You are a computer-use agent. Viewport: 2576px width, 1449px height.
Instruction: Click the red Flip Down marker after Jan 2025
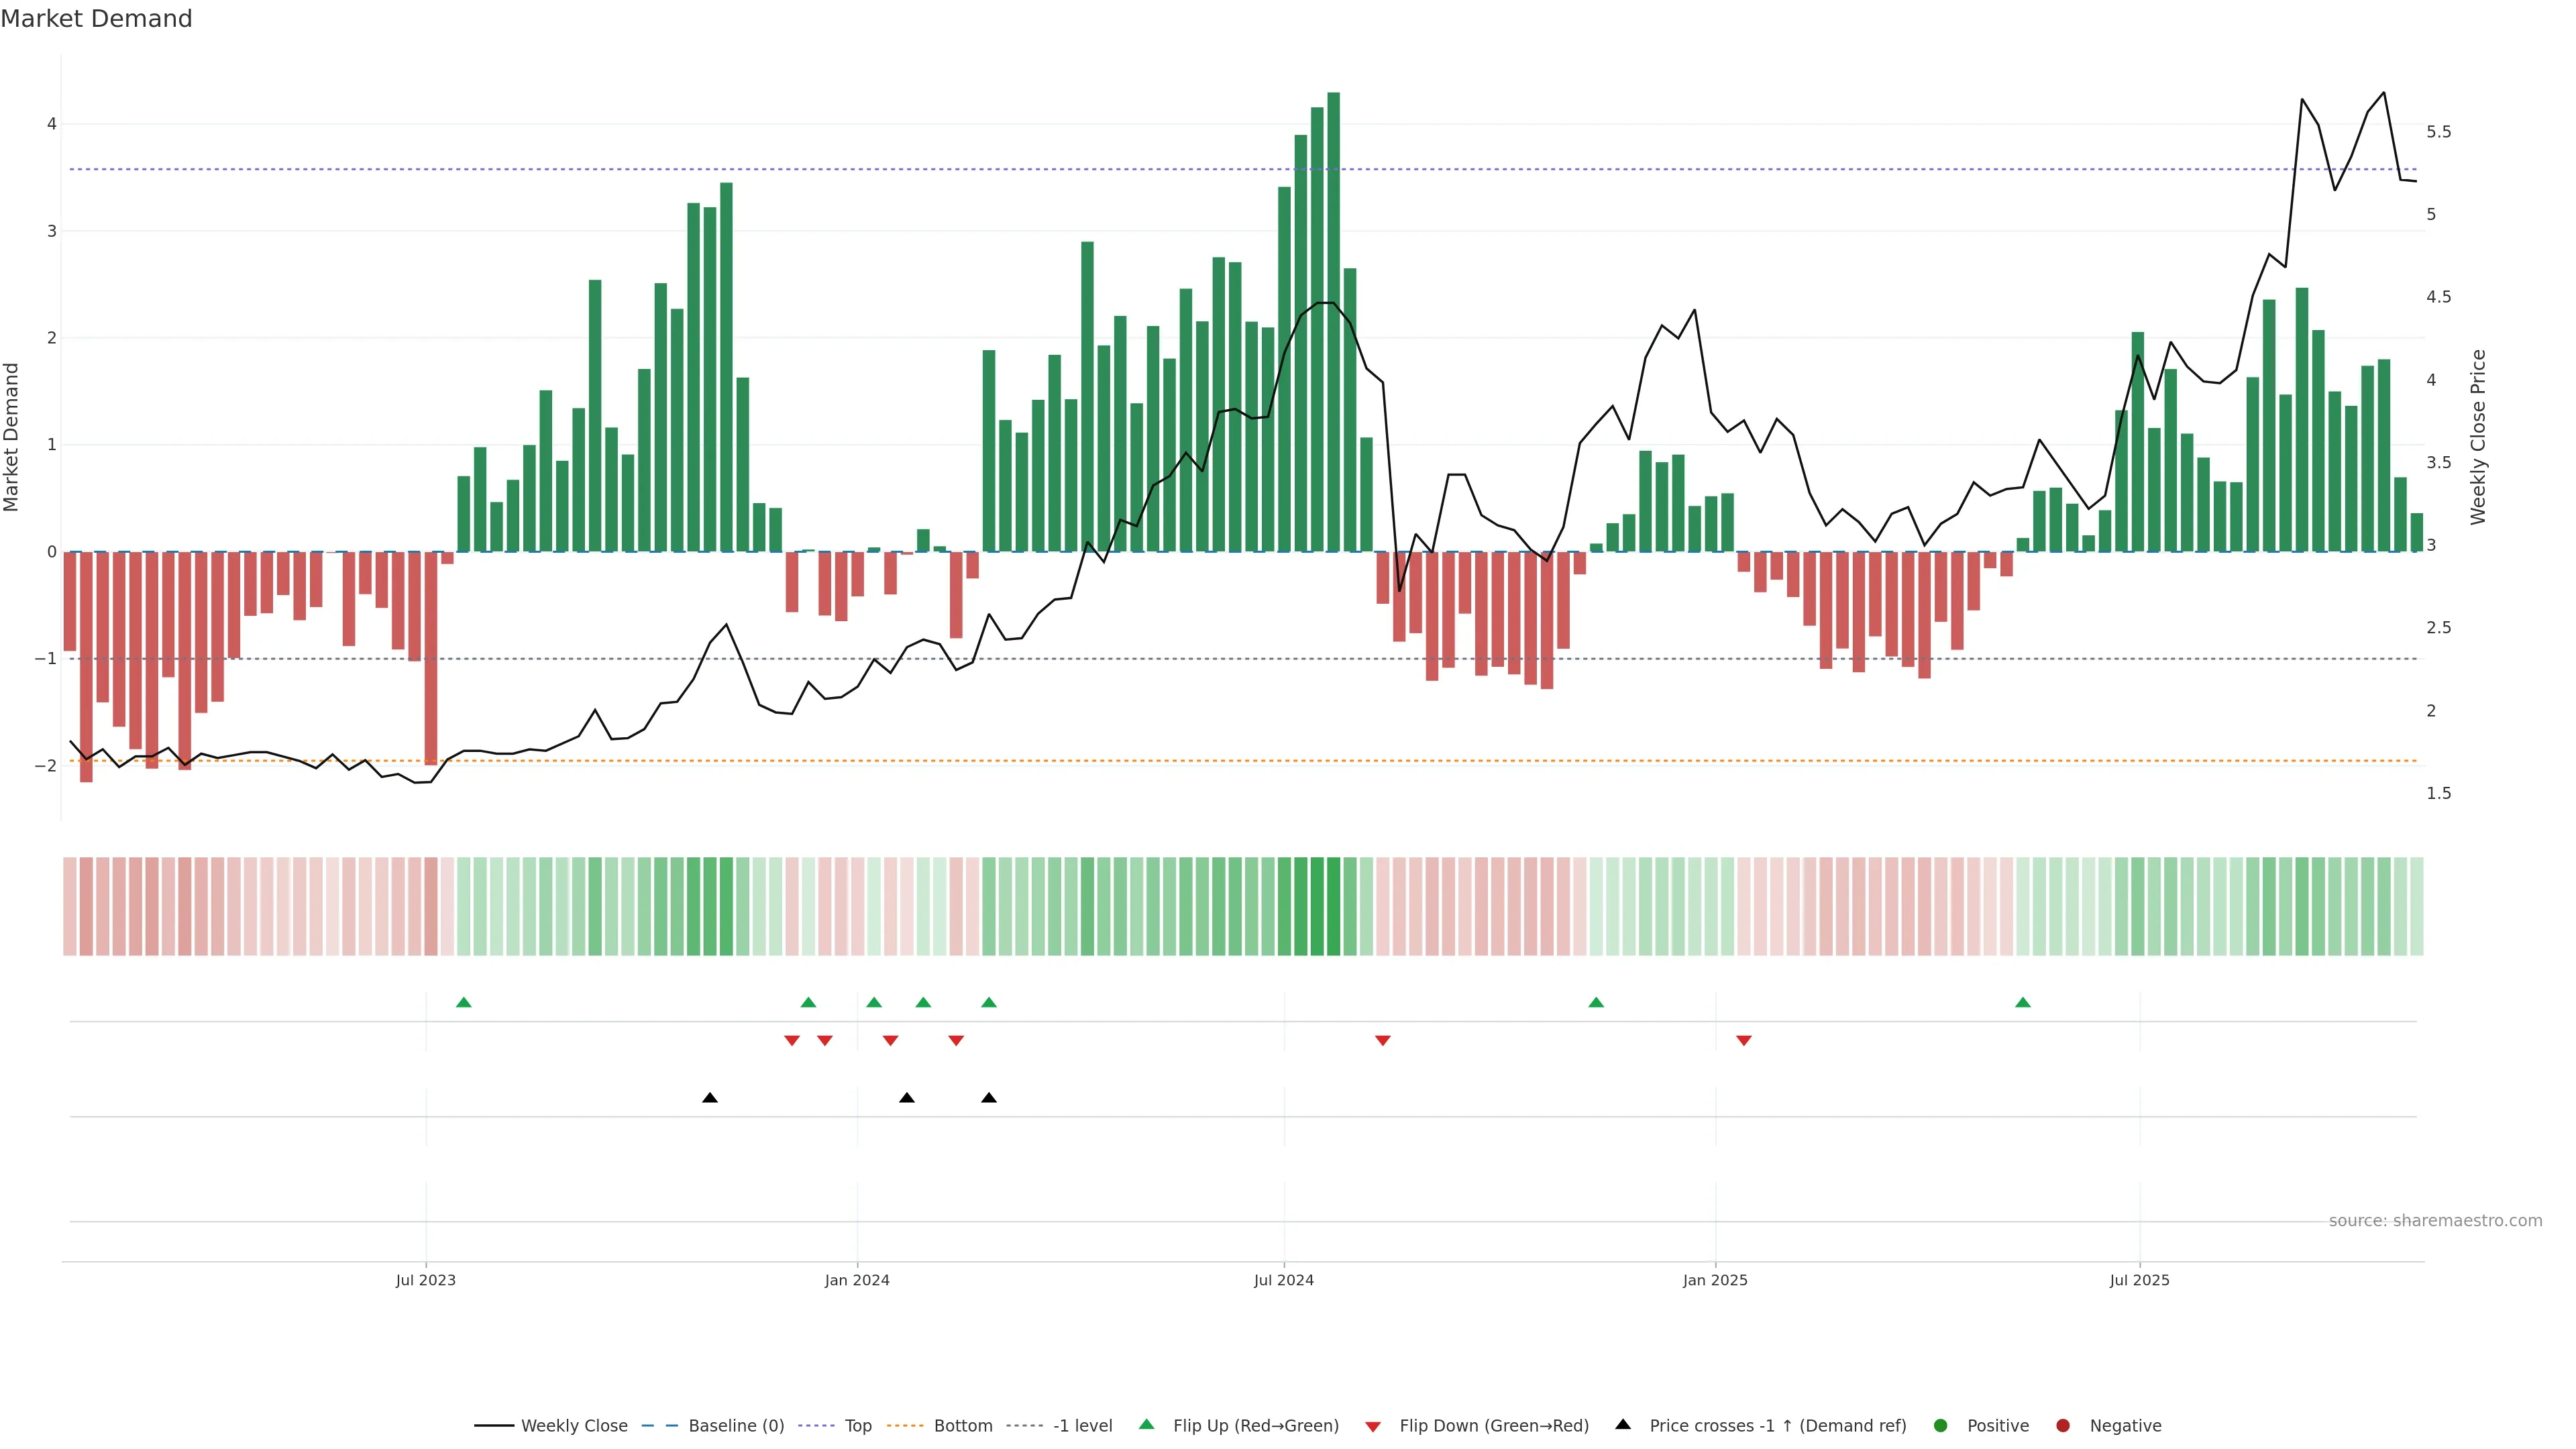1744,1041
